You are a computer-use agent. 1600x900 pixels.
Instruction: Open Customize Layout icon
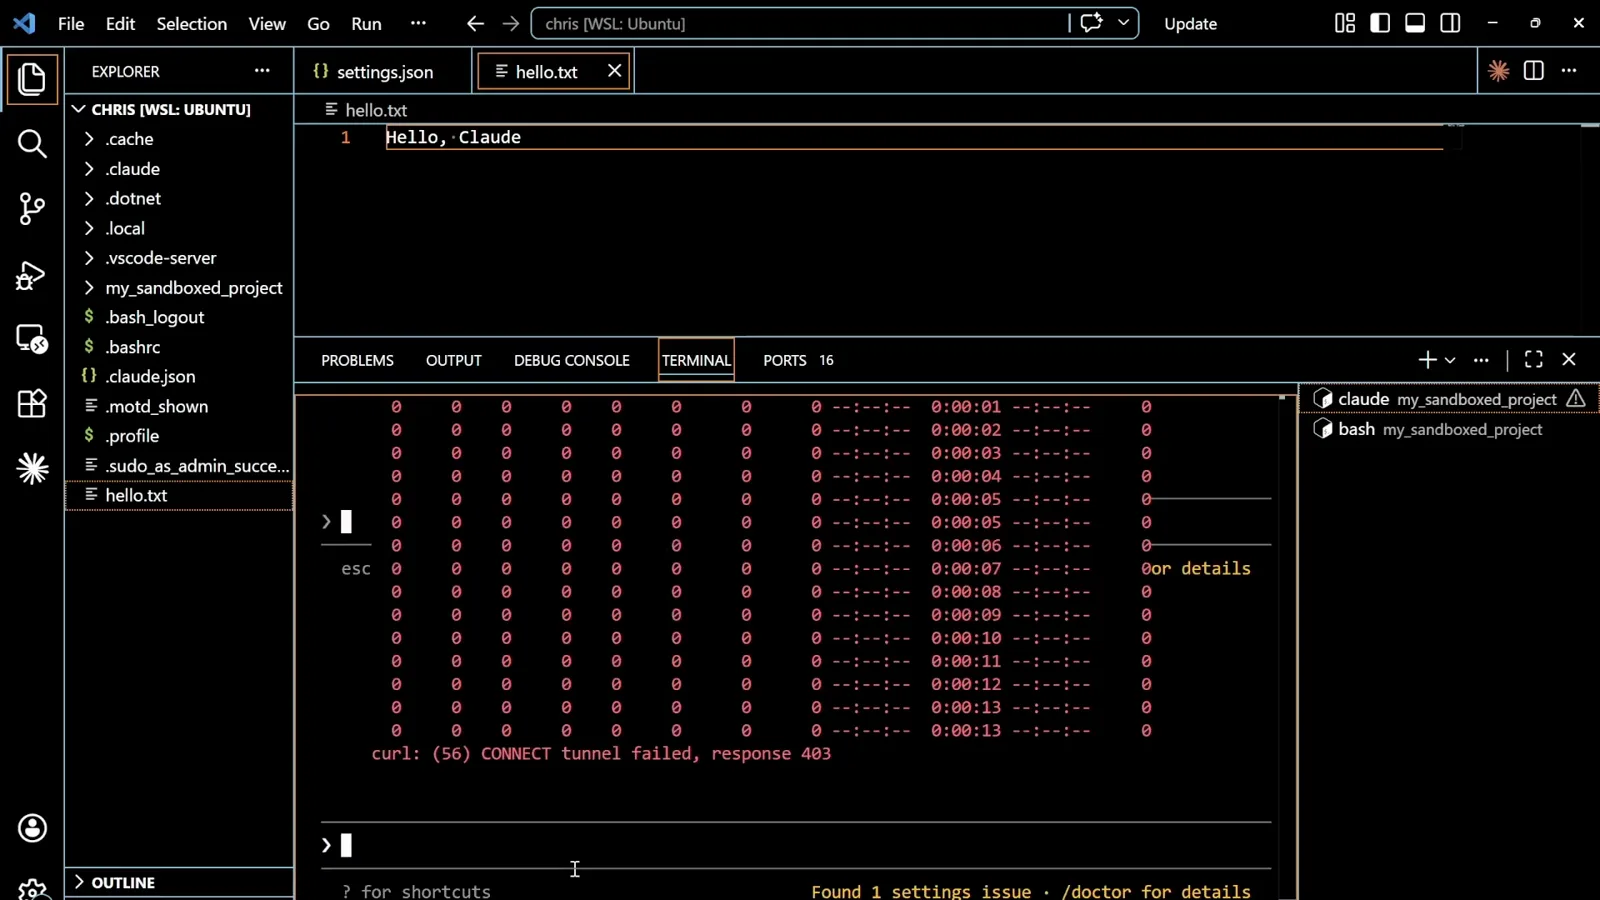(x=1345, y=23)
